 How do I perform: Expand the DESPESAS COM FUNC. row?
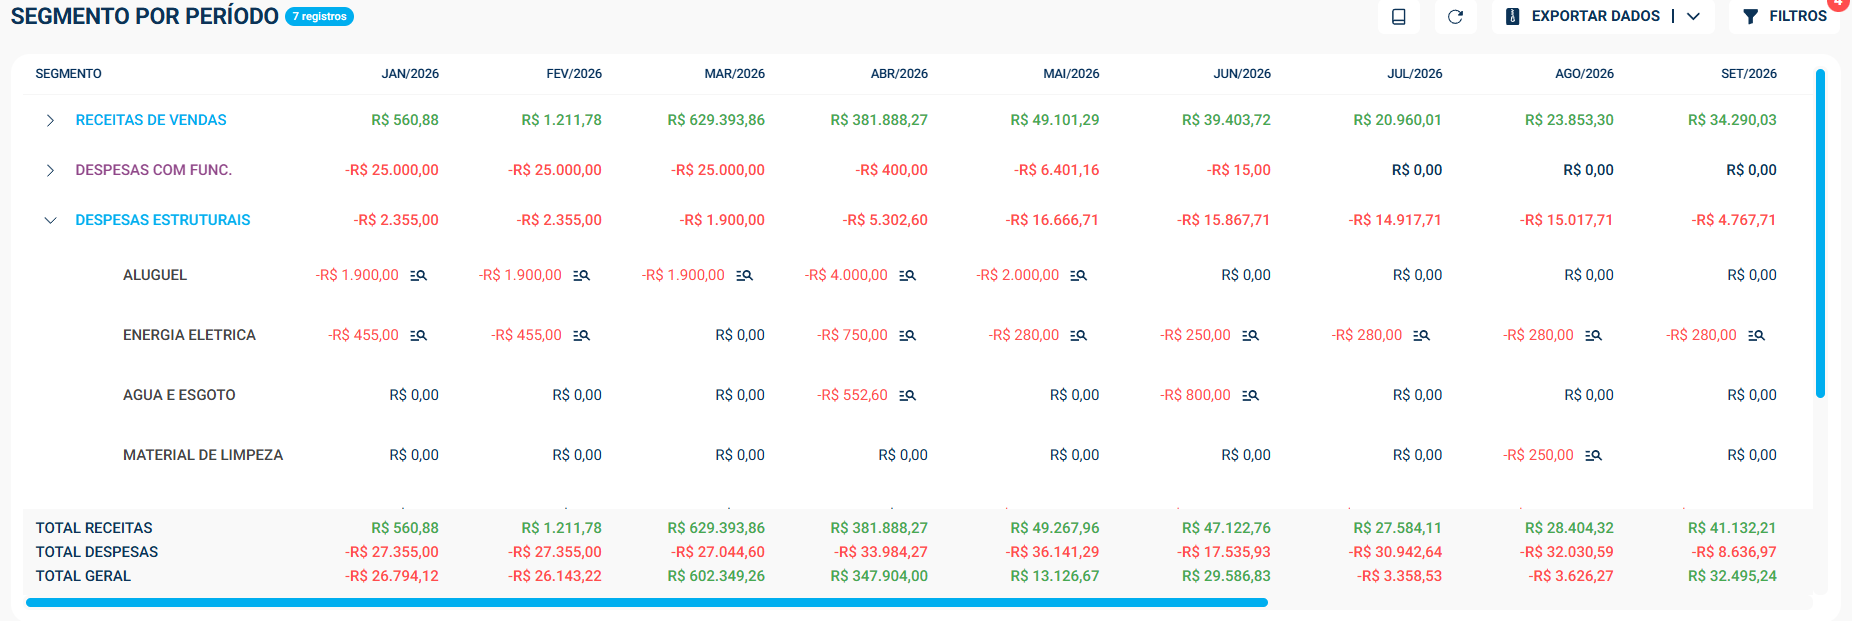(50, 170)
